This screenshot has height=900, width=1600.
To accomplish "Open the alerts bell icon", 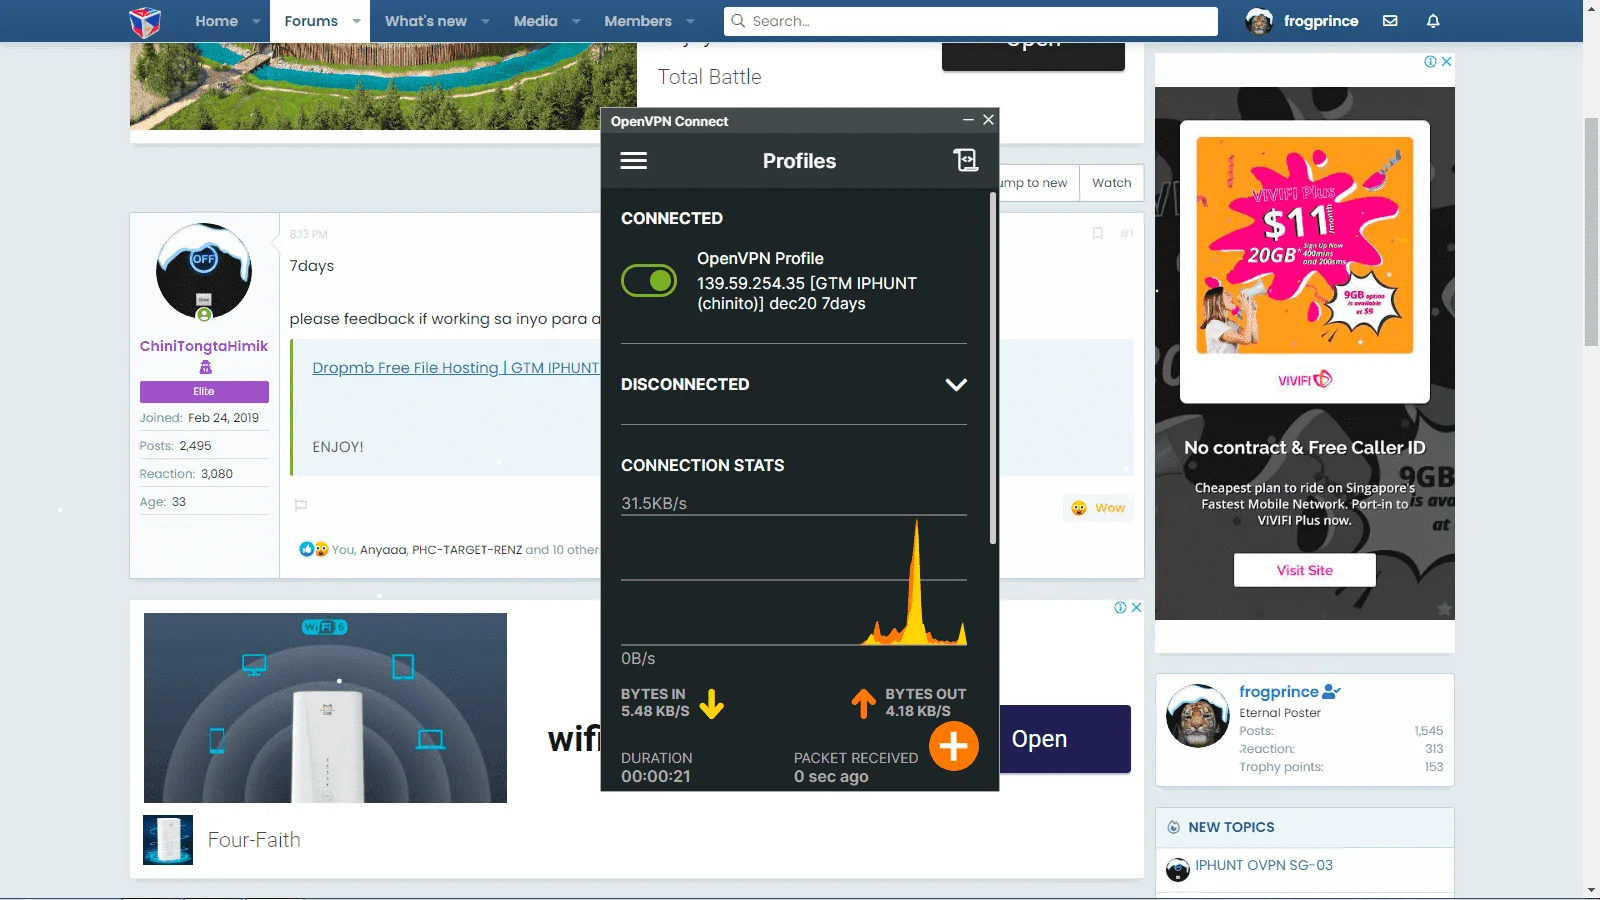I will click(x=1433, y=21).
